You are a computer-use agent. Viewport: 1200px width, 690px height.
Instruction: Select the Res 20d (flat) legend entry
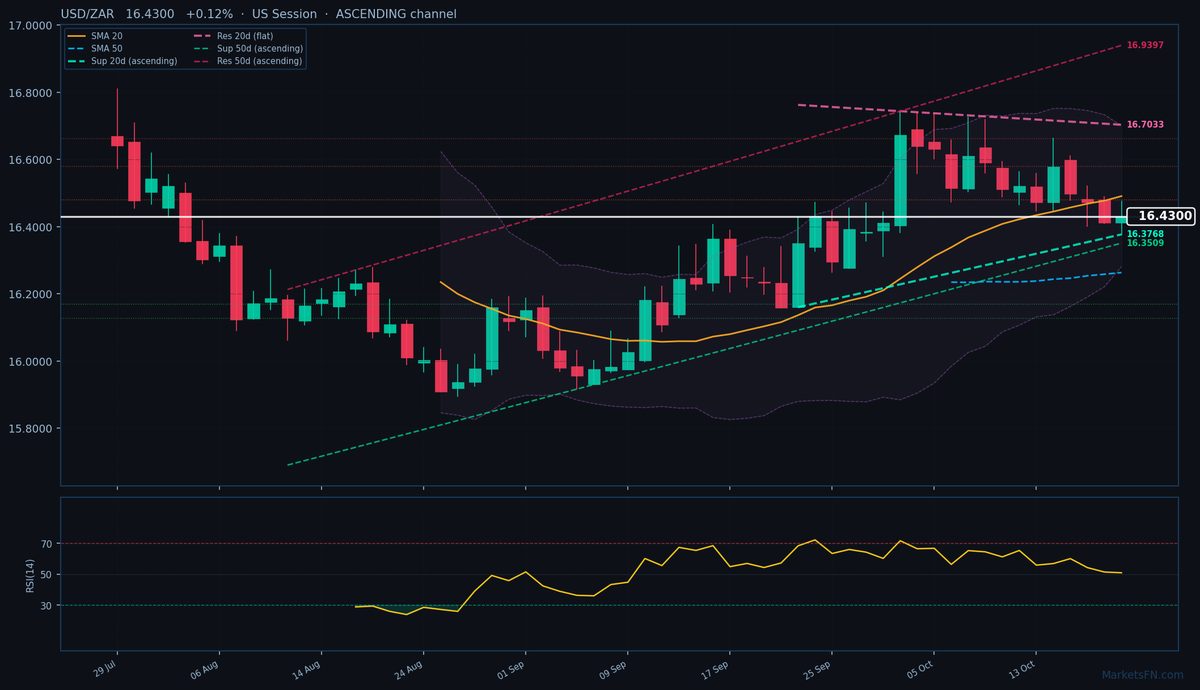(x=232, y=36)
